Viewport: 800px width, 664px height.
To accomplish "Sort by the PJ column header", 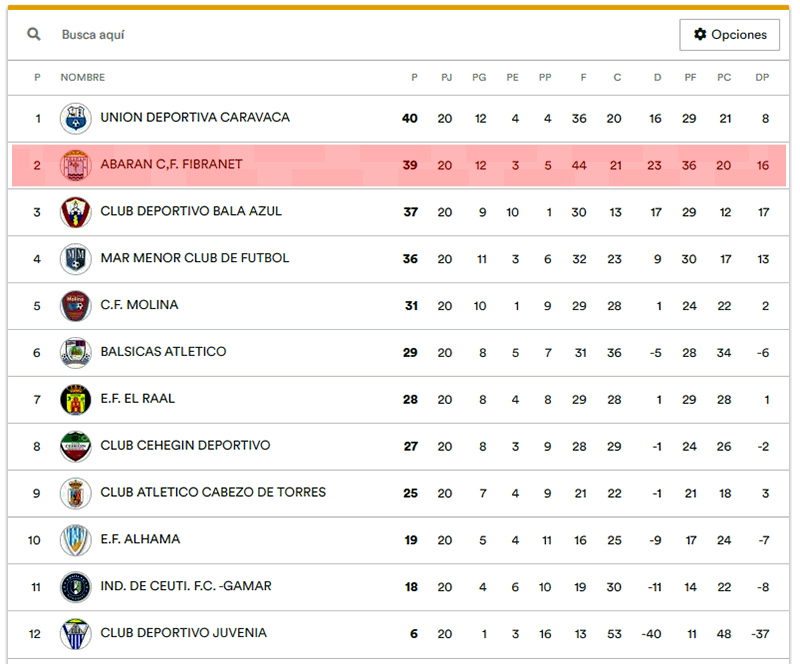I will click(446, 77).
